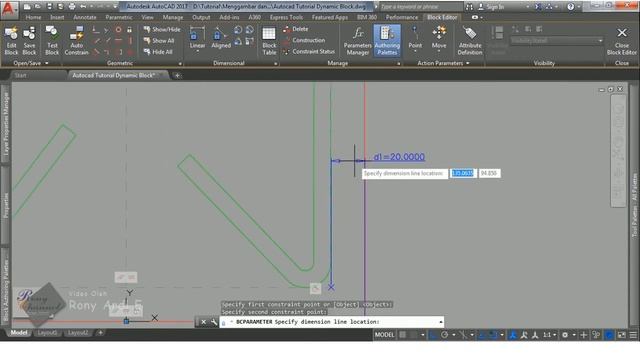The height and width of the screenshot is (360, 640).
Task: Toggle Construction geometry
Action: [x=304, y=40]
